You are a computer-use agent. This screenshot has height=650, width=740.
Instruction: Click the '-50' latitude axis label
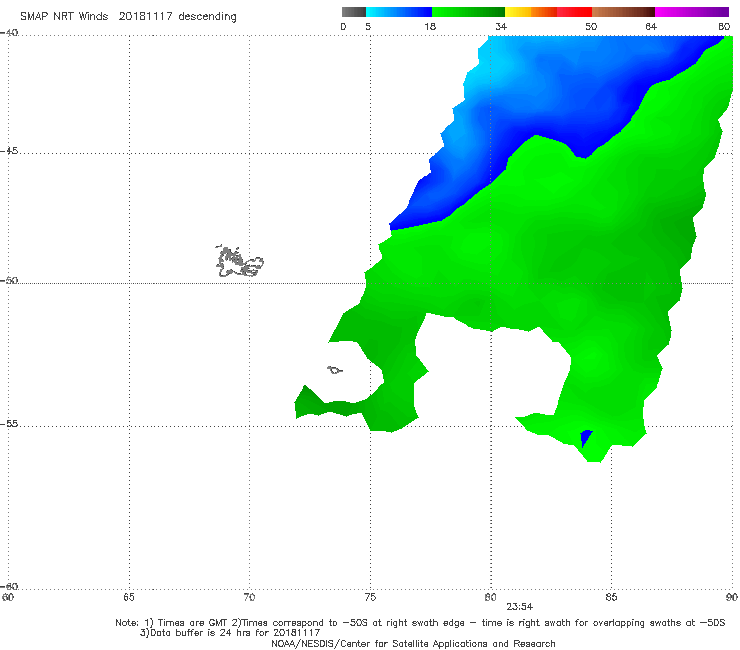pos(9,280)
